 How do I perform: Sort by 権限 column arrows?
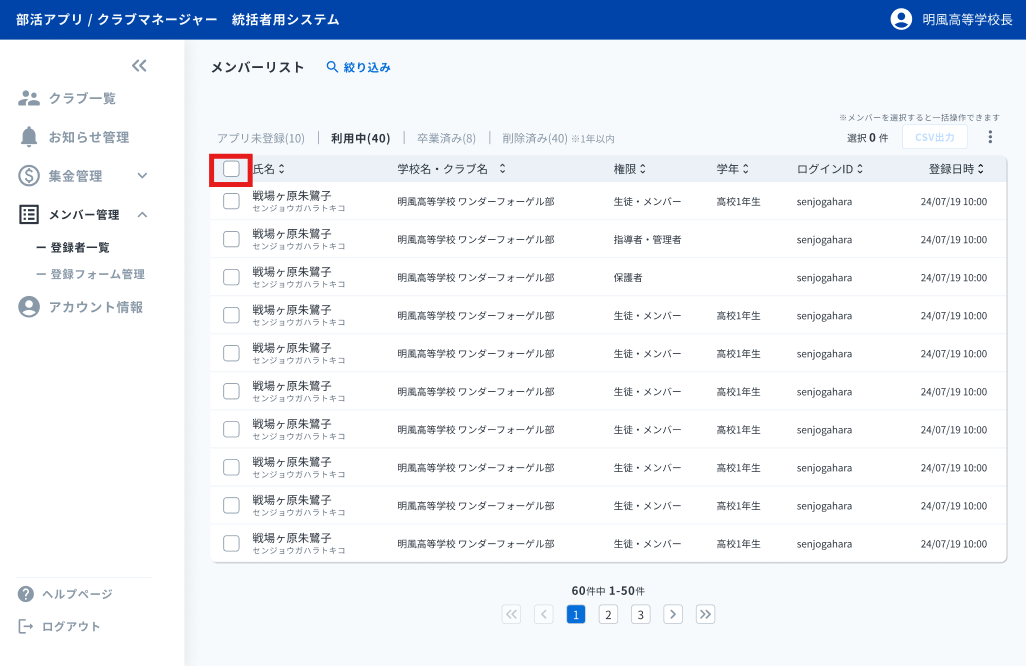[x=643, y=169]
